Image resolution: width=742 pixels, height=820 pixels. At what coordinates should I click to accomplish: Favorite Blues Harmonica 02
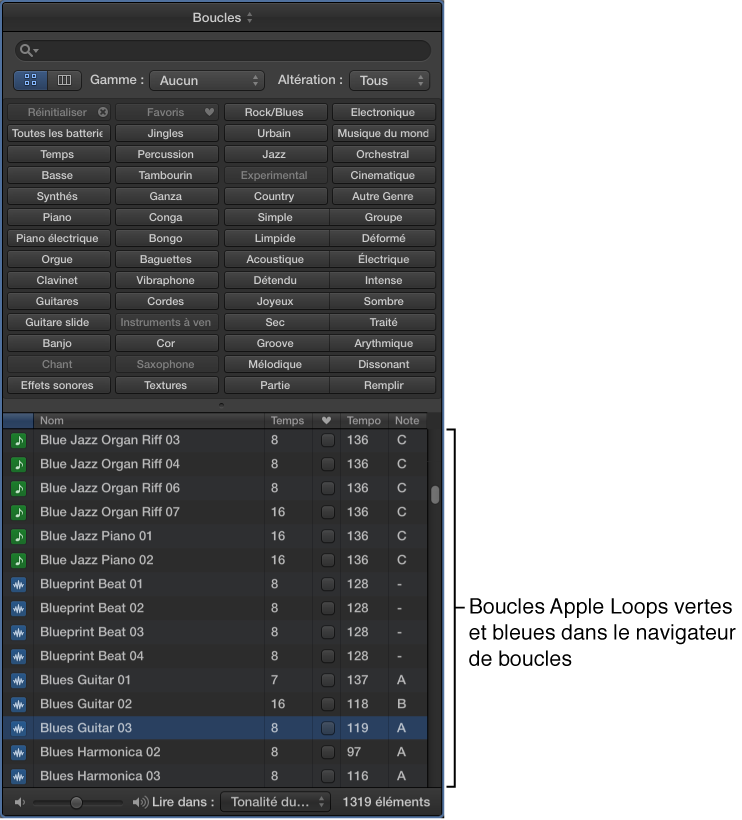tap(328, 753)
